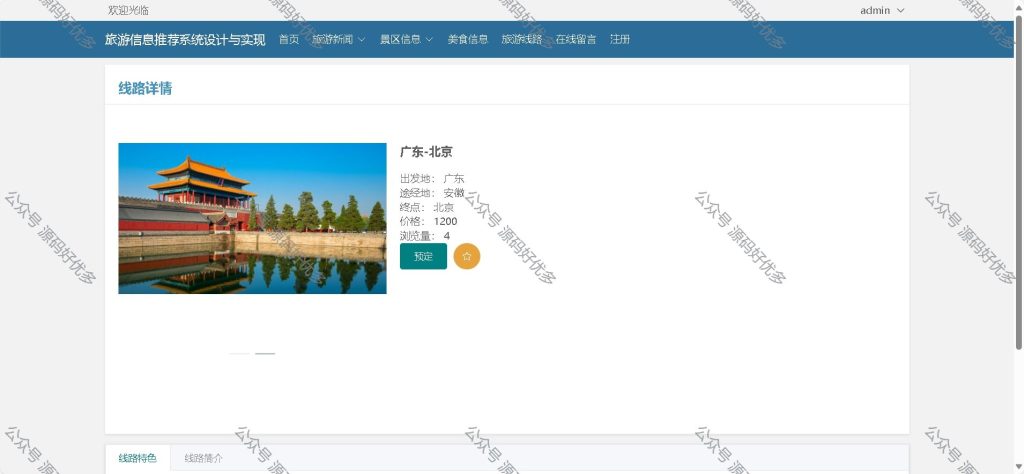Click the orange star favorite icon
The height and width of the screenshot is (474, 1024).
click(466, 257)
